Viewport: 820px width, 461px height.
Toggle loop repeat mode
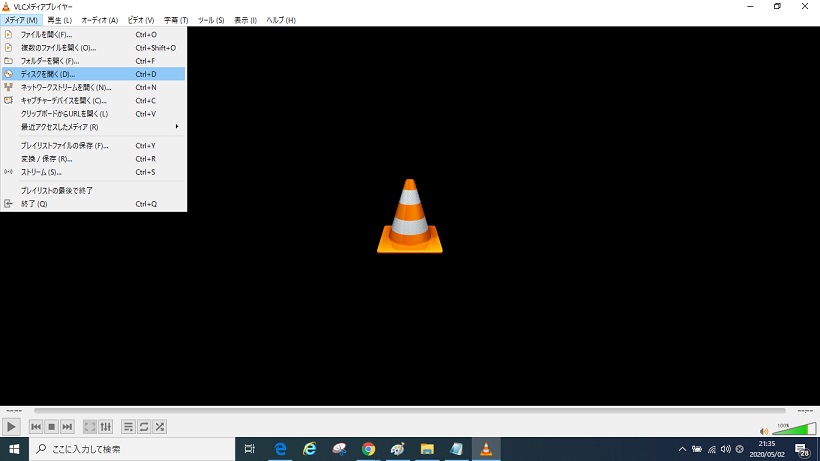tap(144, 427)
